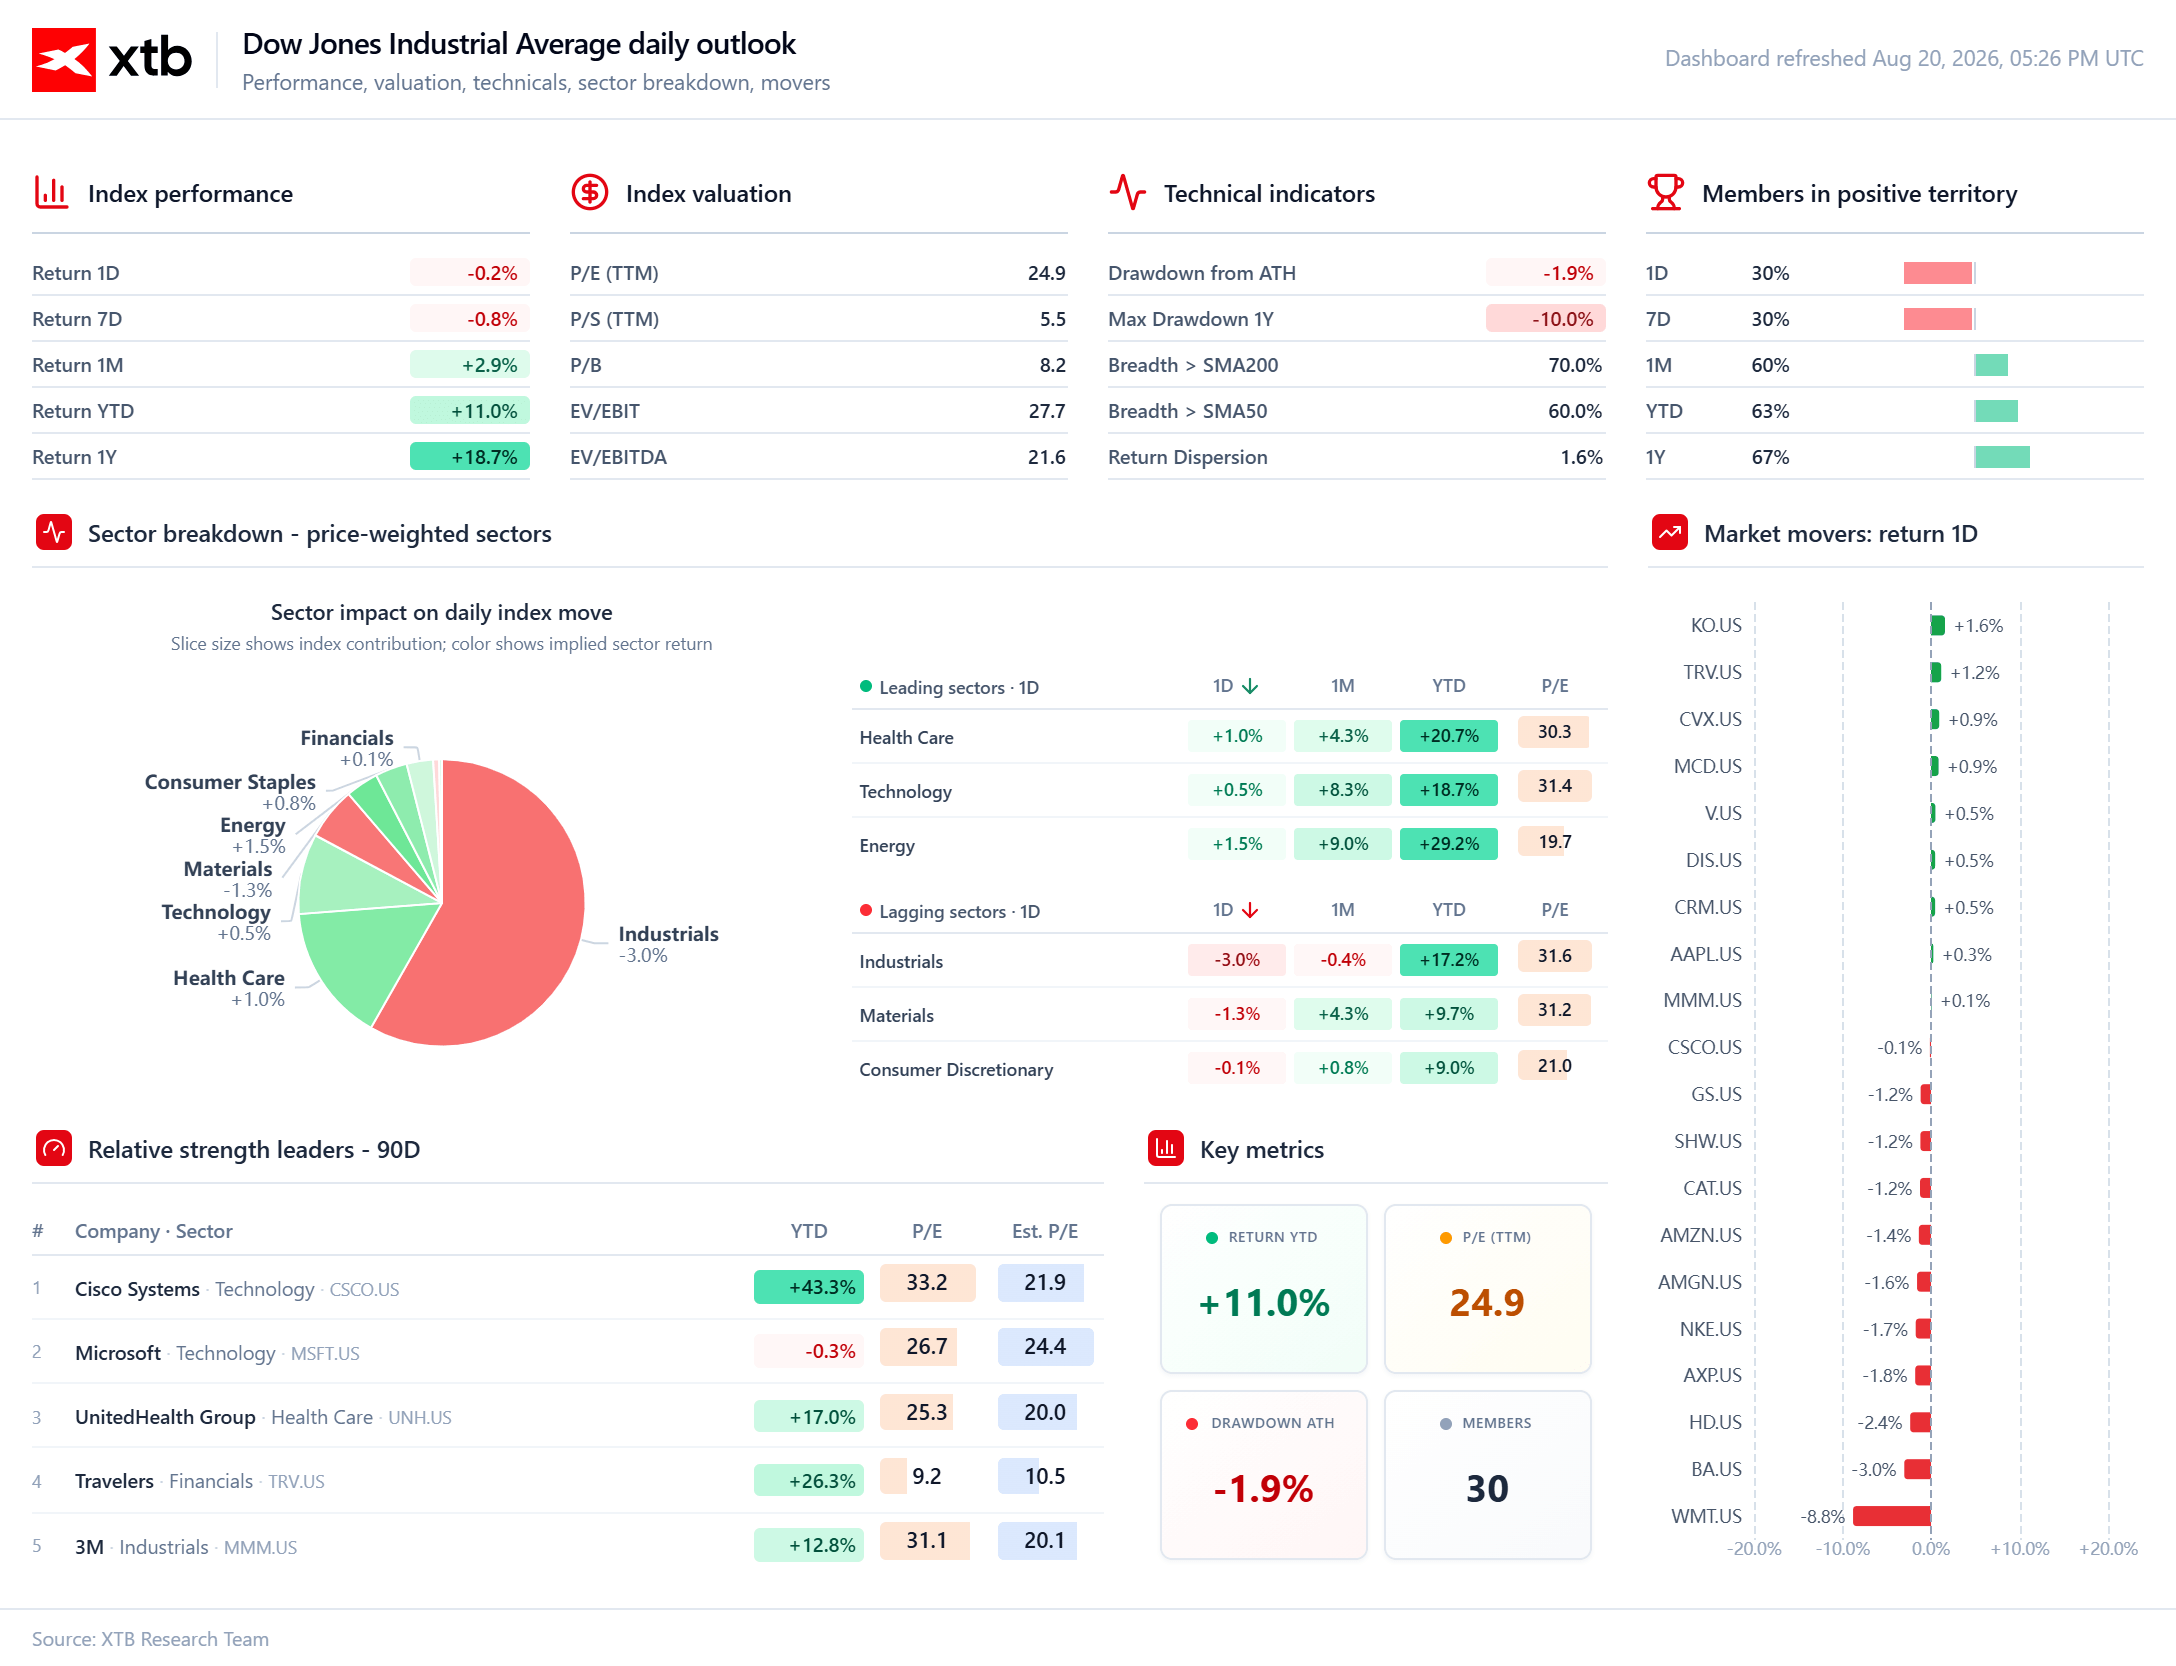Click the Market movers trend icon

[1670, 532]
